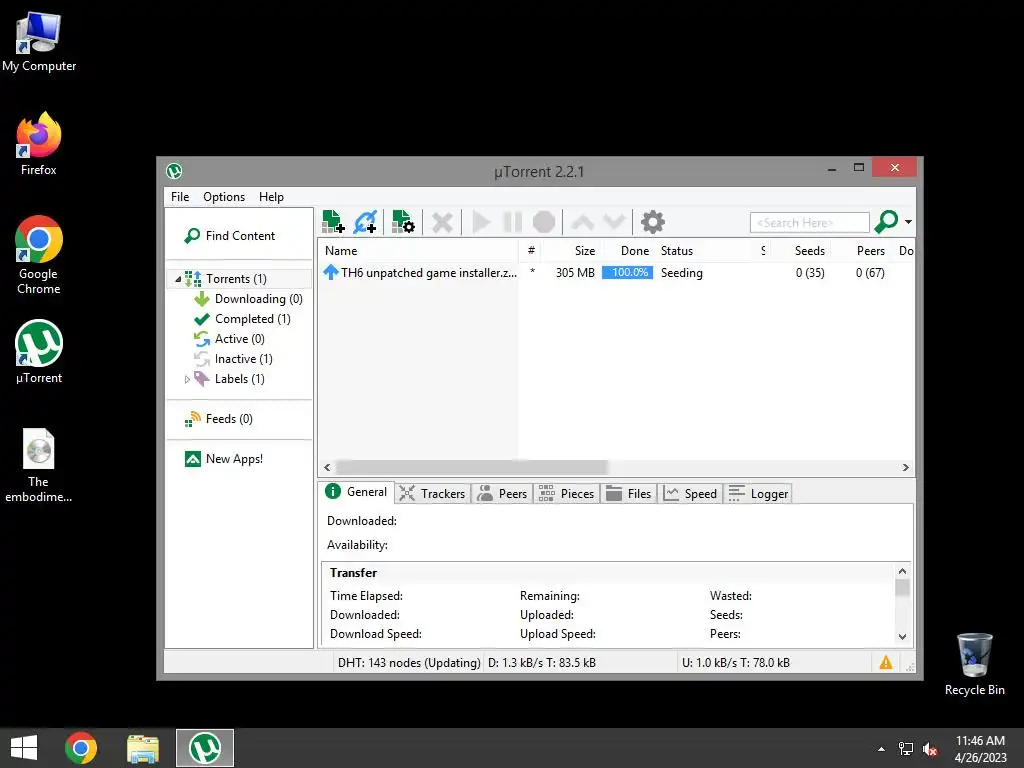Click inside the Search Here field
1024x768 pixels.
809,223
